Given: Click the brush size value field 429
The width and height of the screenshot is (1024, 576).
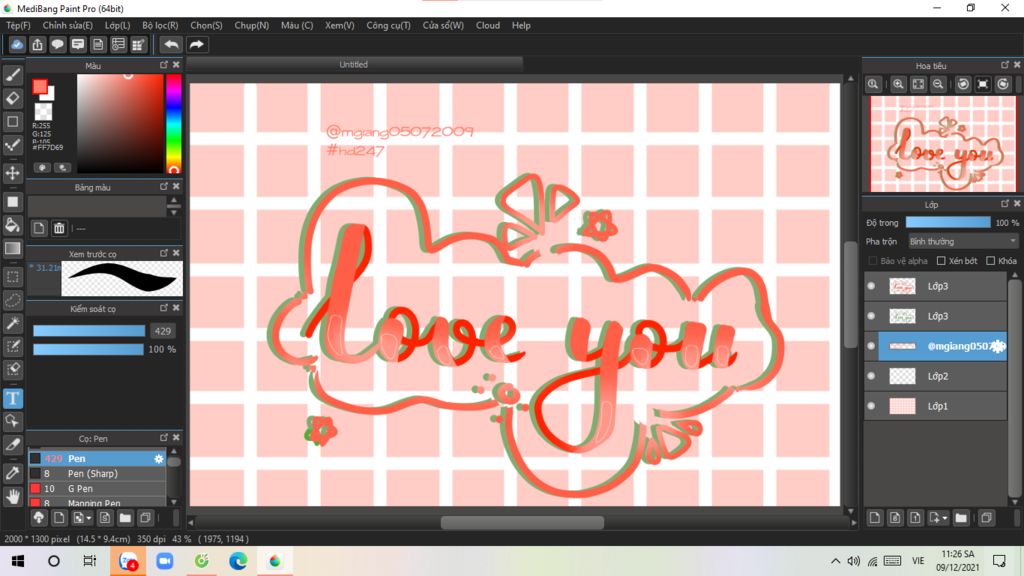Looking at the screenshot, I should 163,331.
